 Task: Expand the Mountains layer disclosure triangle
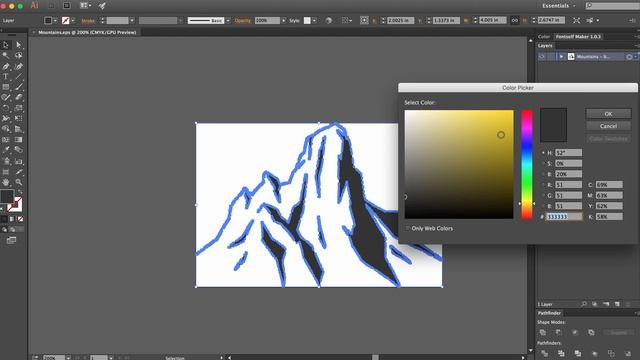click(562, 57)
